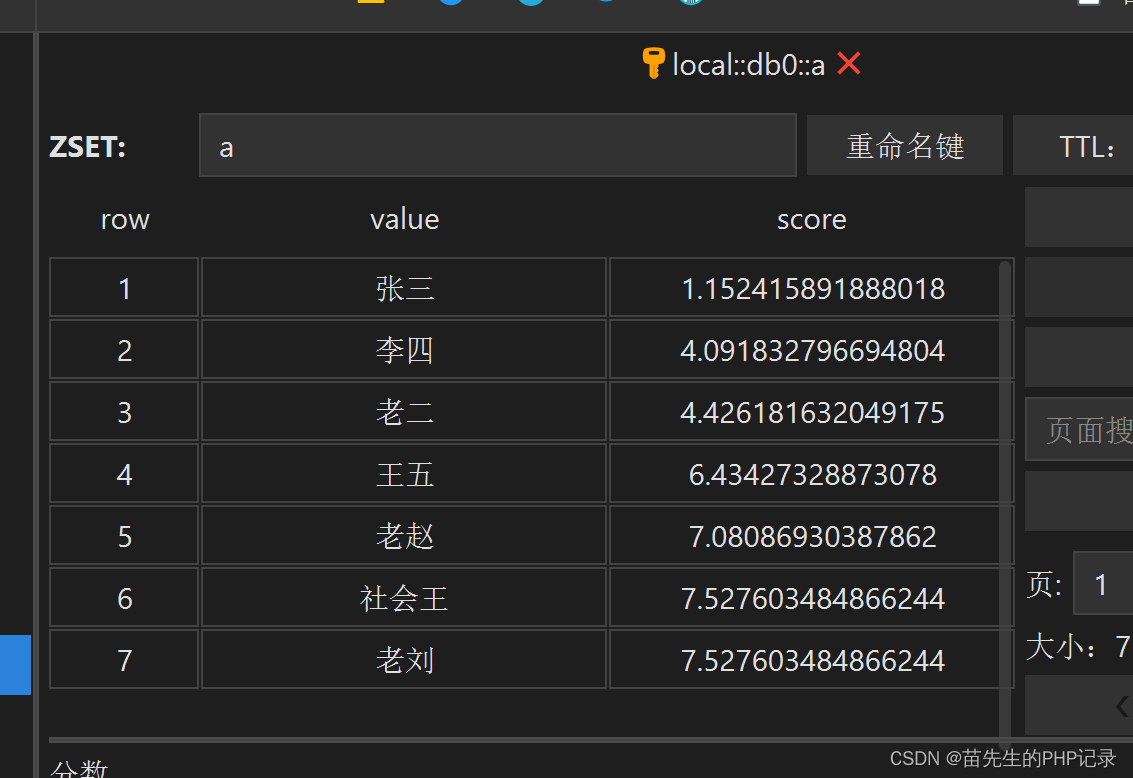Open the first blue circle taskbar icon
The height and width of the screenshot is (778, 1133).
[450, 3]
